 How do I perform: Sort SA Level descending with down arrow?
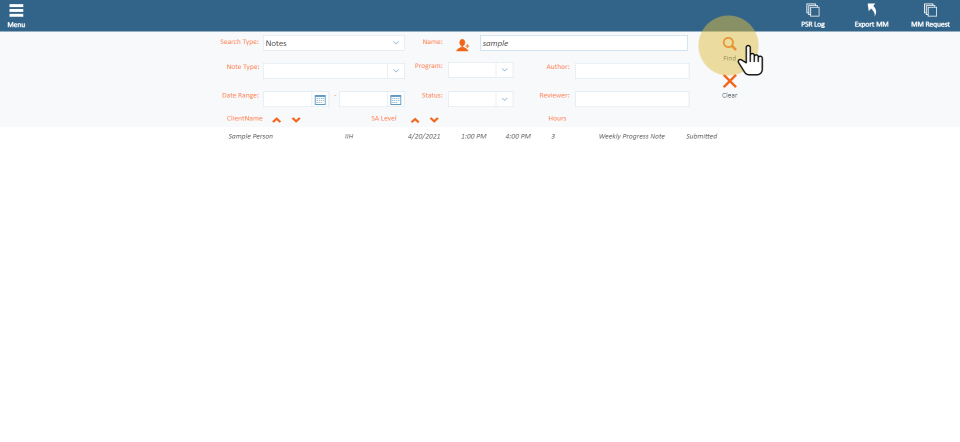click(434, 120)
